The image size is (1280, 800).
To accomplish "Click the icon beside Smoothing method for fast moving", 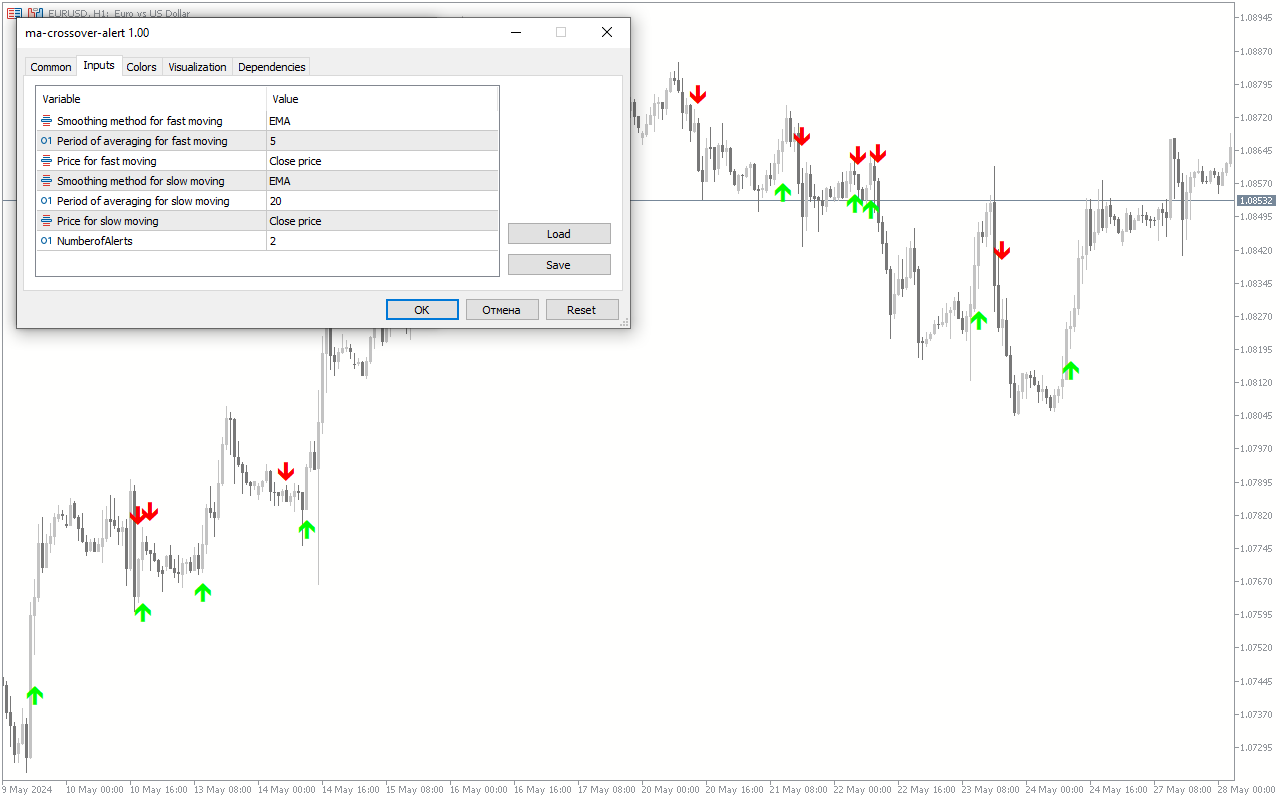I will coord(46,121).
